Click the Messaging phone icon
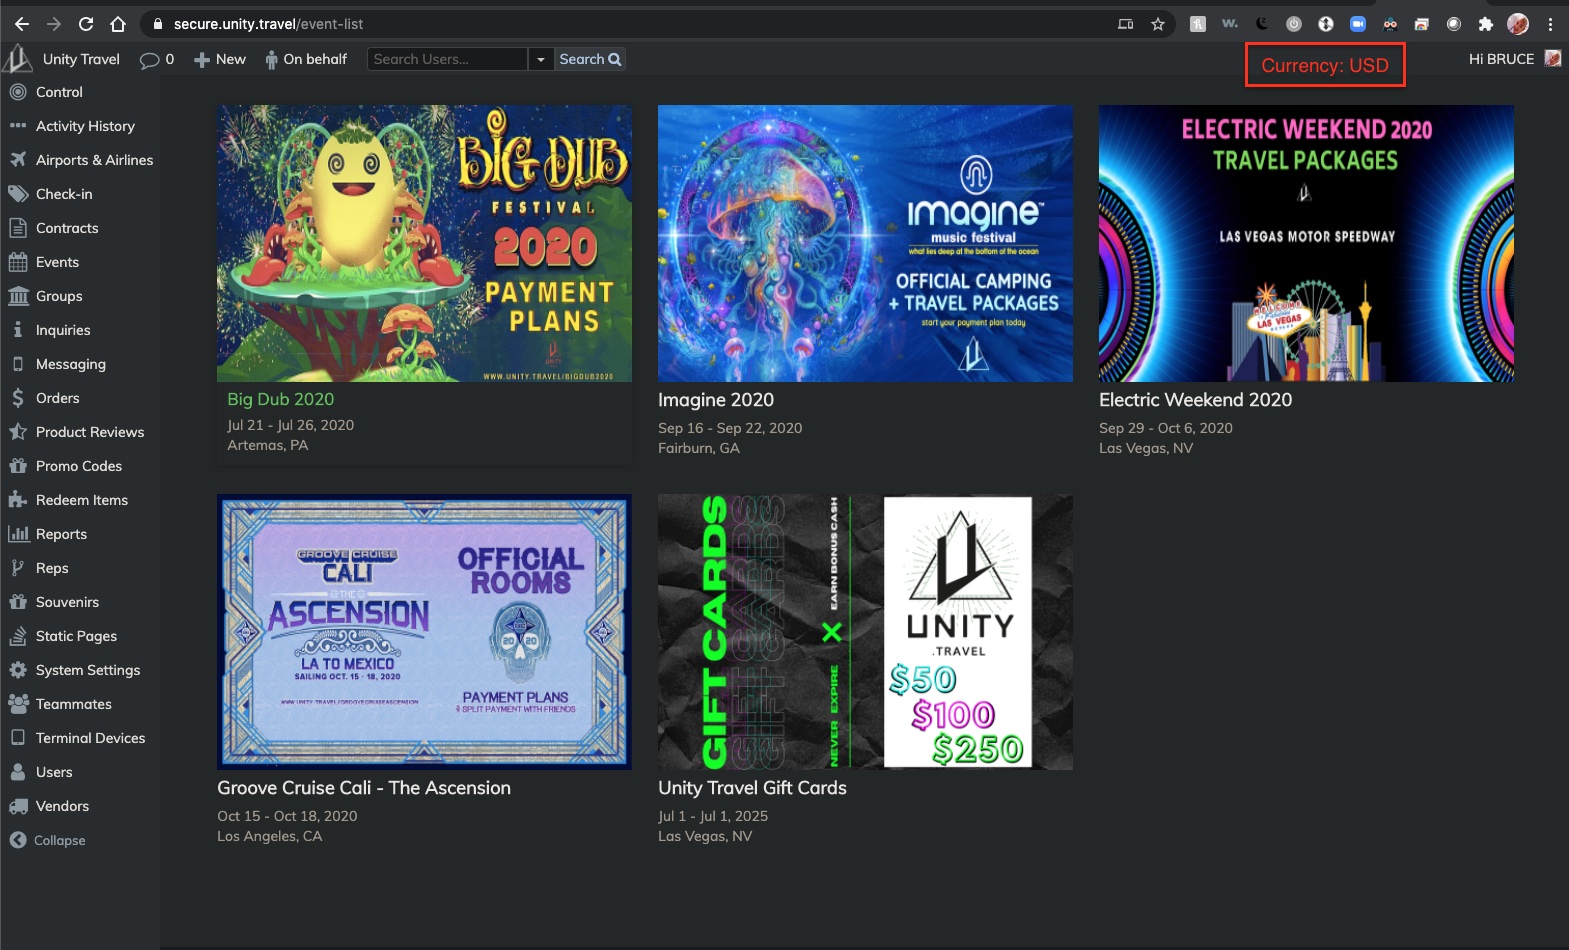 click(18, 364)
